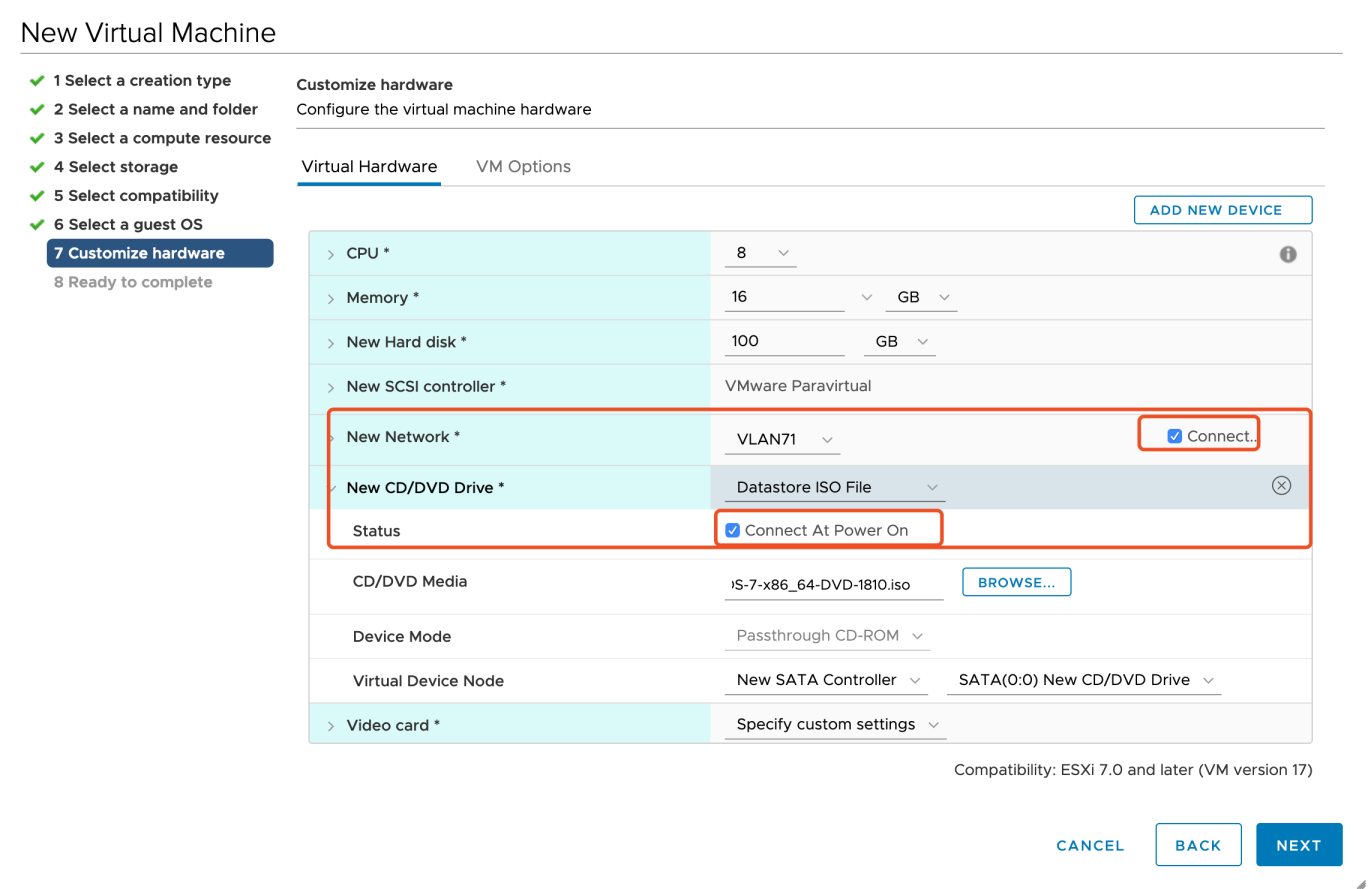
Task: Expand the New Hard disk settings
Action: click(330, 341)
